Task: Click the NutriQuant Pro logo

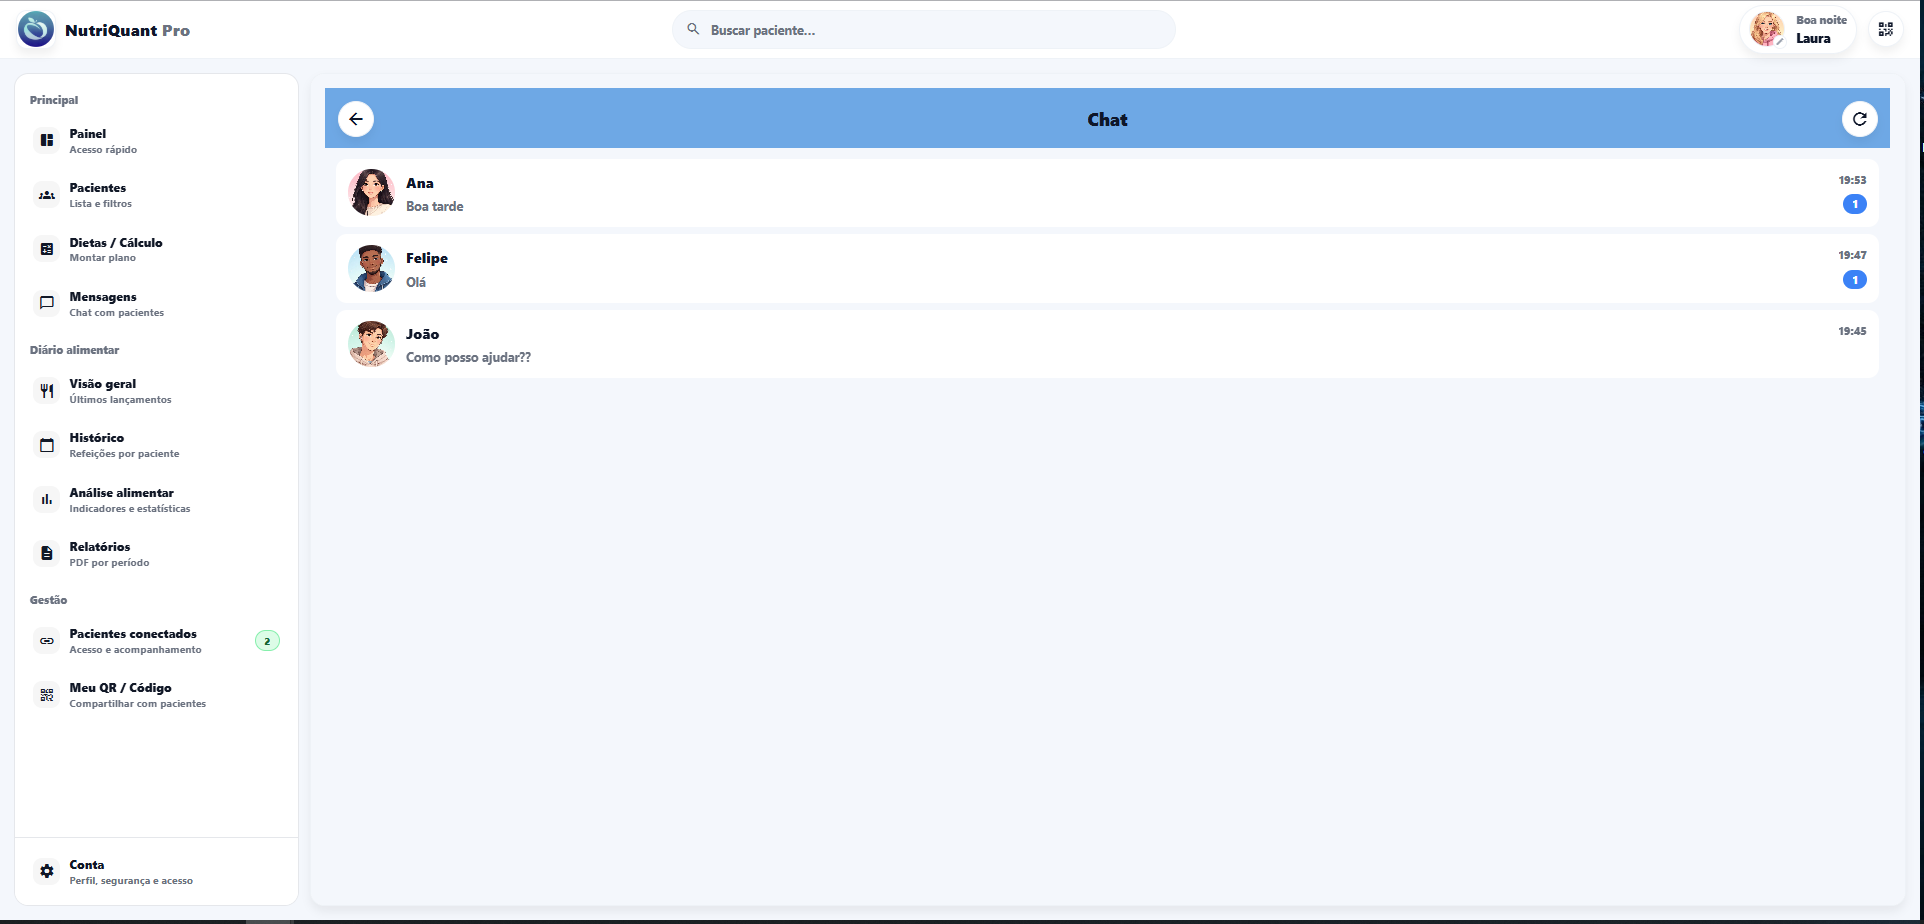Action: (37, 30)
